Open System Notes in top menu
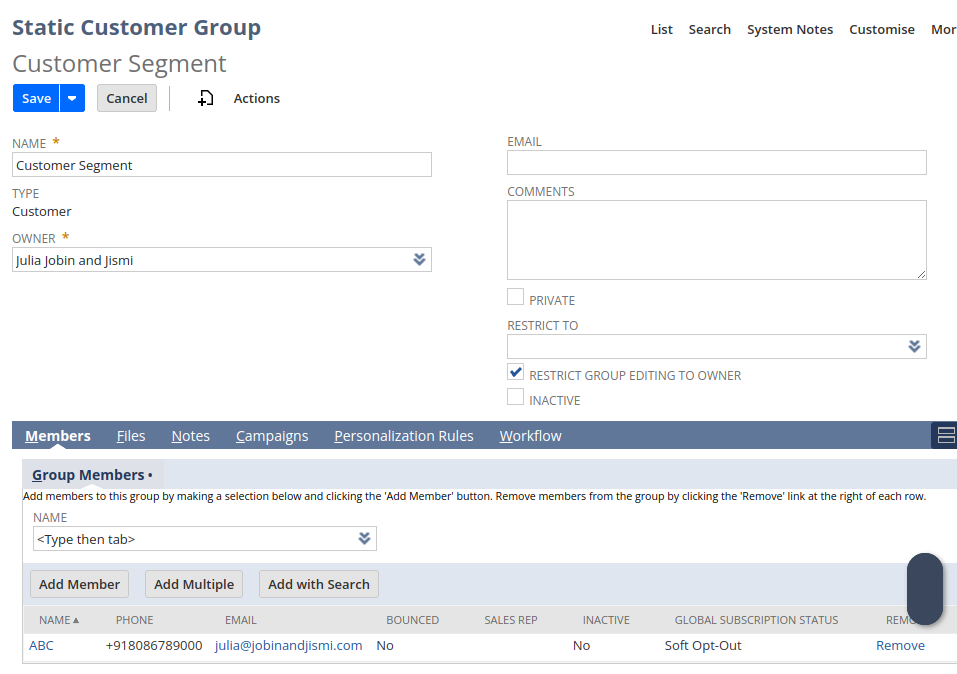The image size is (957, 674). point(789,30)
